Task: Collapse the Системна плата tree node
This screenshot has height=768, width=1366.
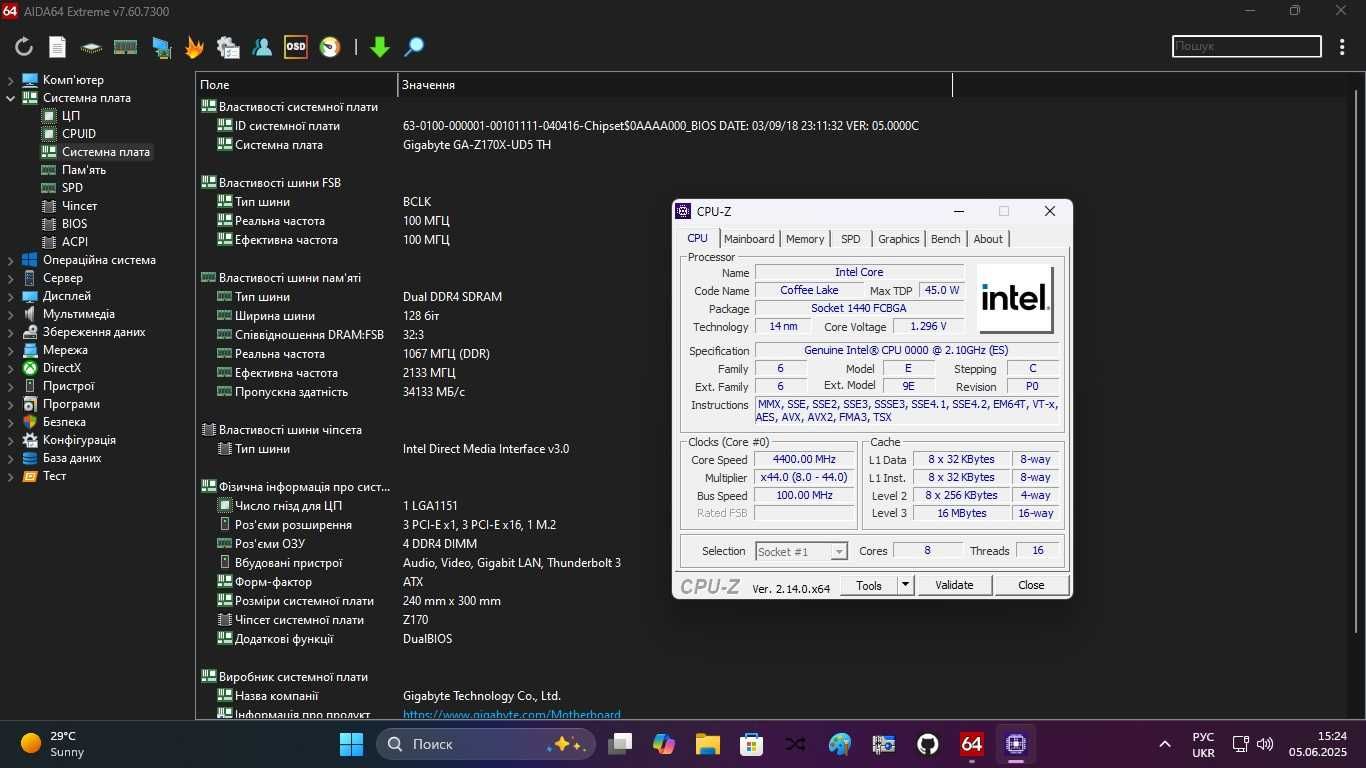Action: pos(10,98)
